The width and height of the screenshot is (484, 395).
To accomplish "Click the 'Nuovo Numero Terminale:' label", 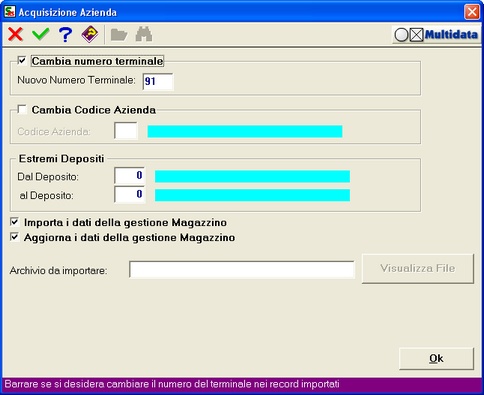I will [77, 80].
